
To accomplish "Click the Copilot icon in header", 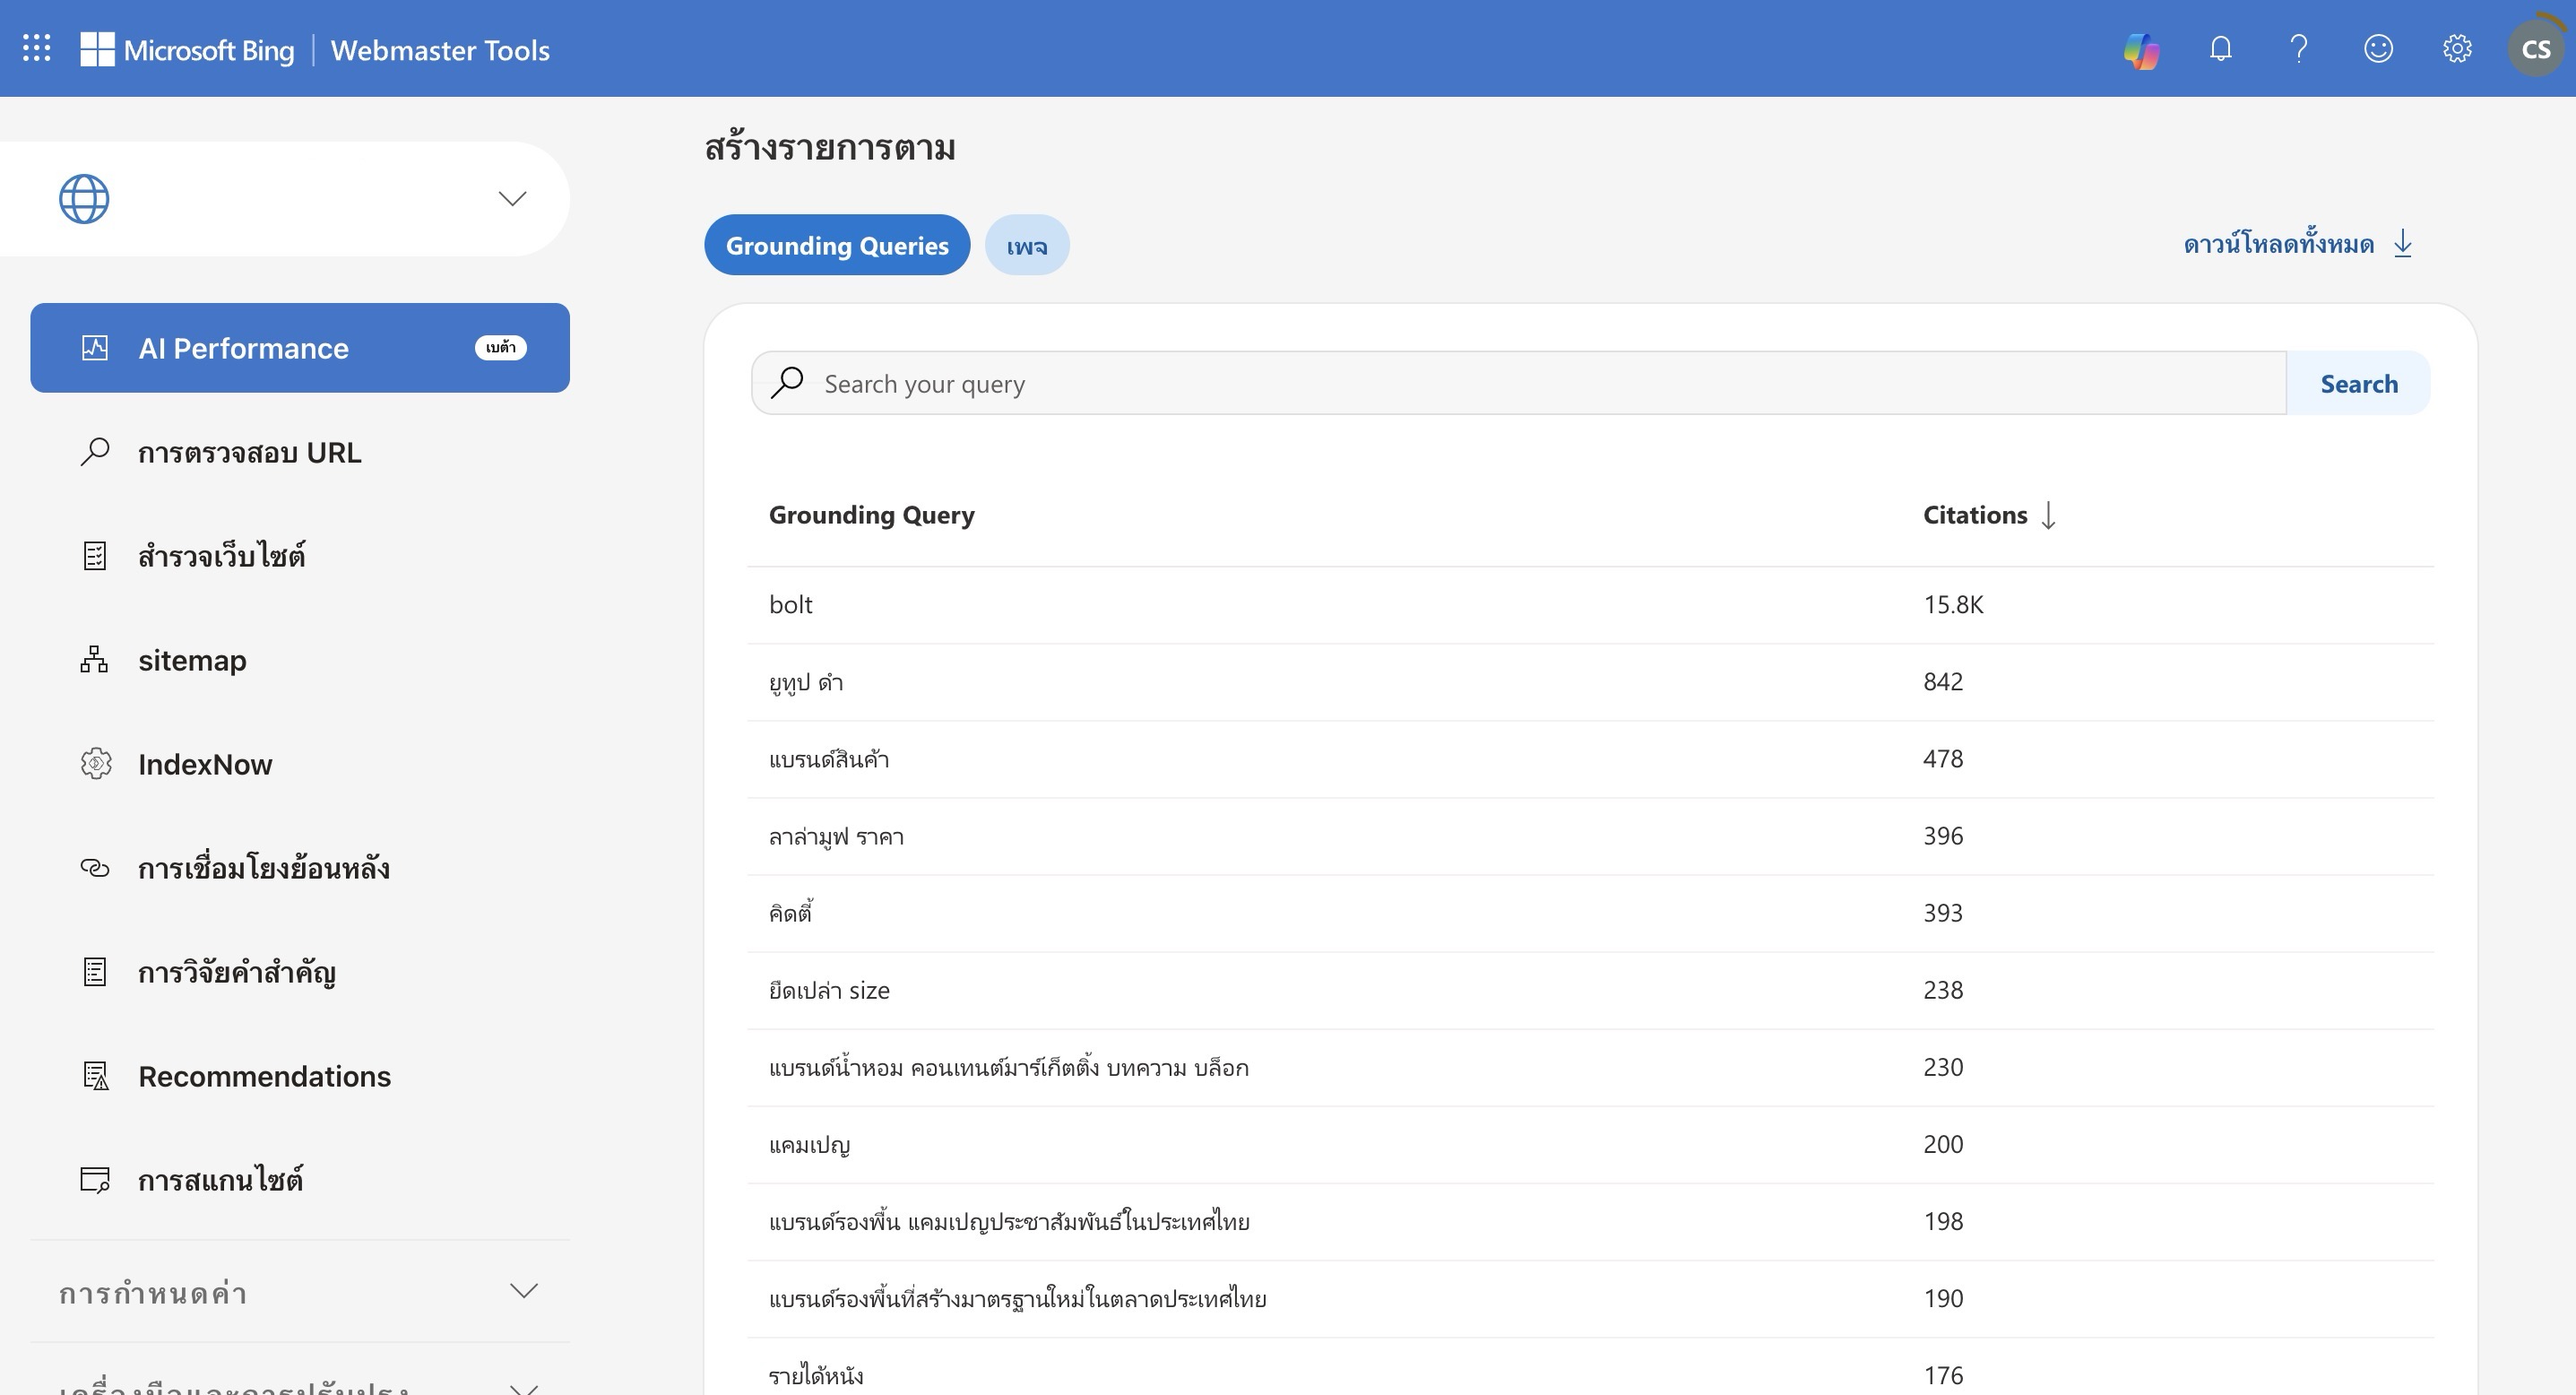I will (2141, 50).
